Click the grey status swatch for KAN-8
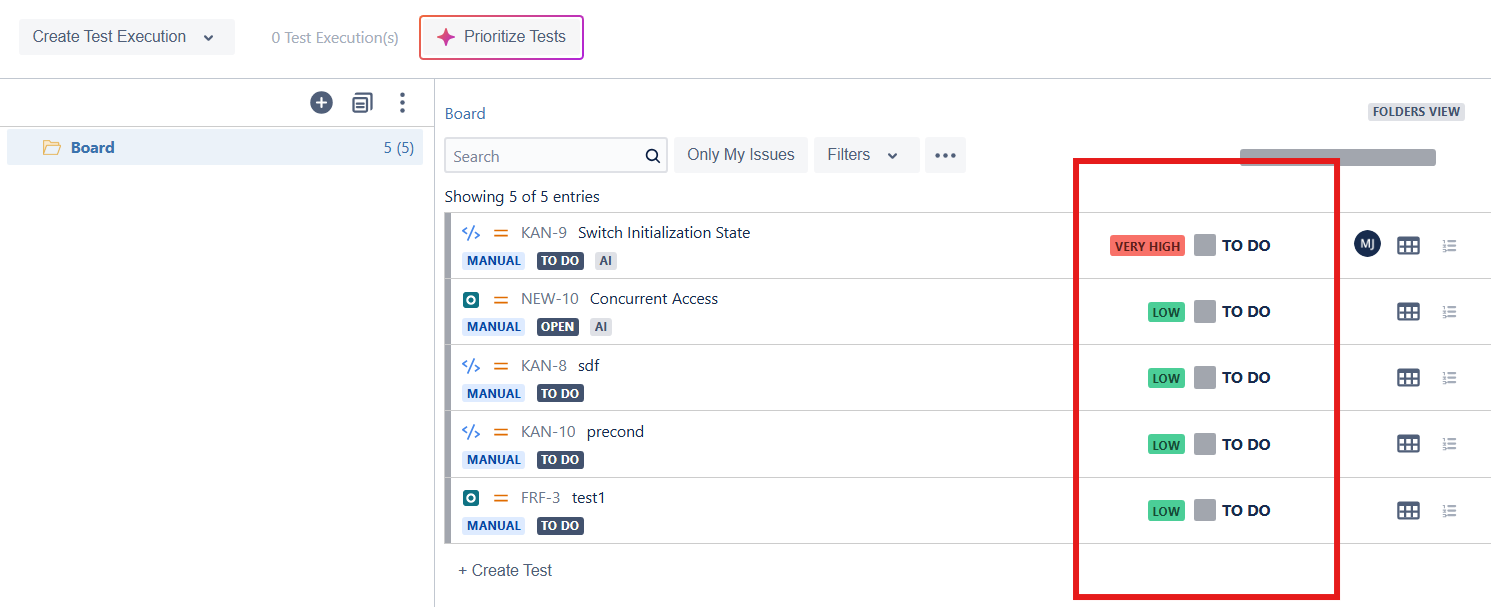This screenshot has height=607, width=1491. click(1205, 378)
